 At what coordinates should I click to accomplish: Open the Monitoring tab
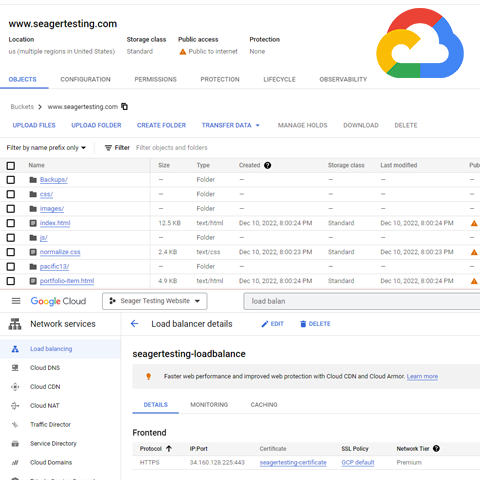pos(209,405)
